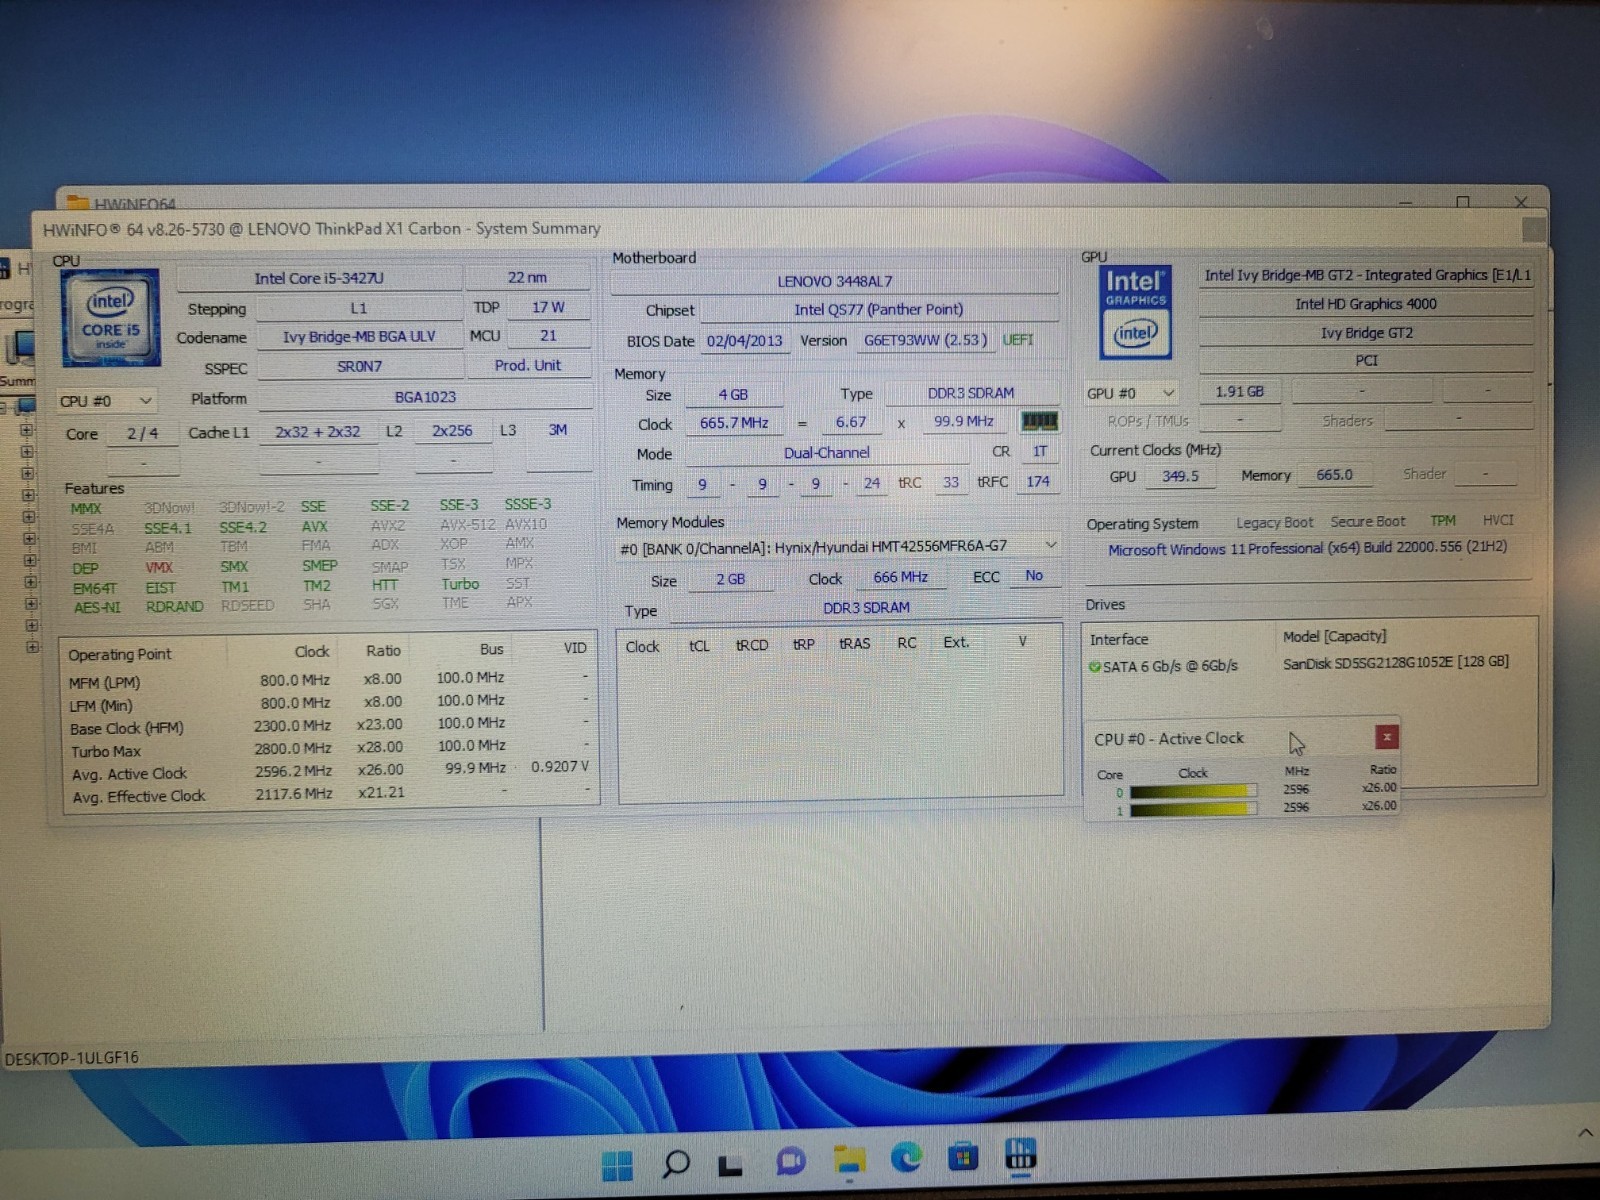Viewport: 1600px width, 1200px height.
Task: Open Task View on the taskbar
Action: coord(730,1164)
